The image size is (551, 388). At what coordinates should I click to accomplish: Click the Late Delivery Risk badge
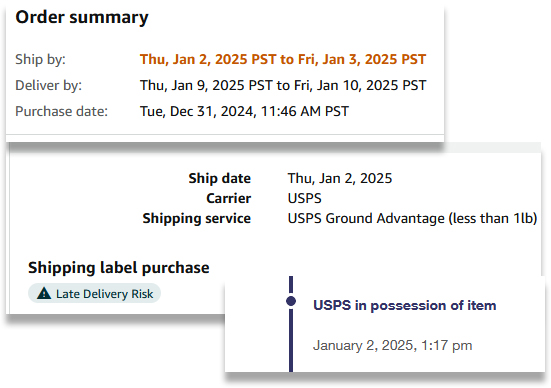click(x=94, y=293)
